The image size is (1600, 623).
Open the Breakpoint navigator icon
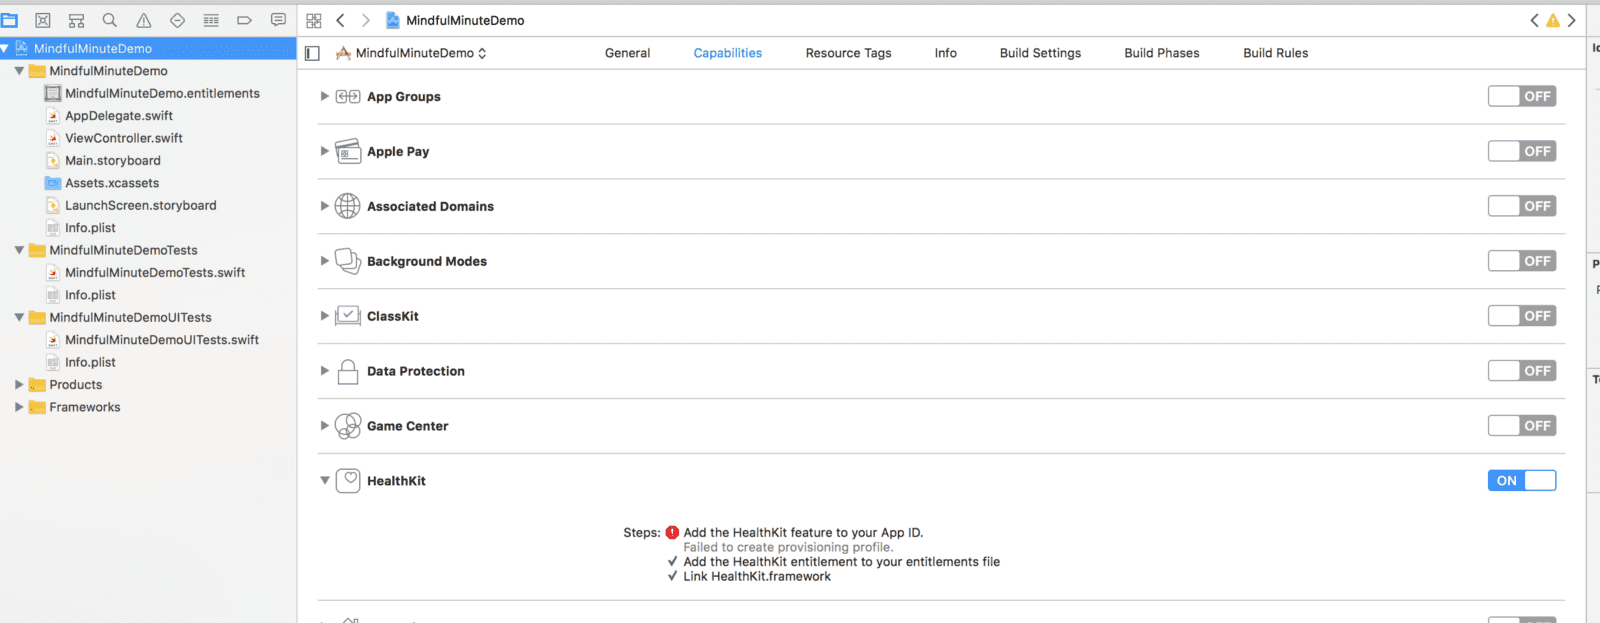point(244,20)
